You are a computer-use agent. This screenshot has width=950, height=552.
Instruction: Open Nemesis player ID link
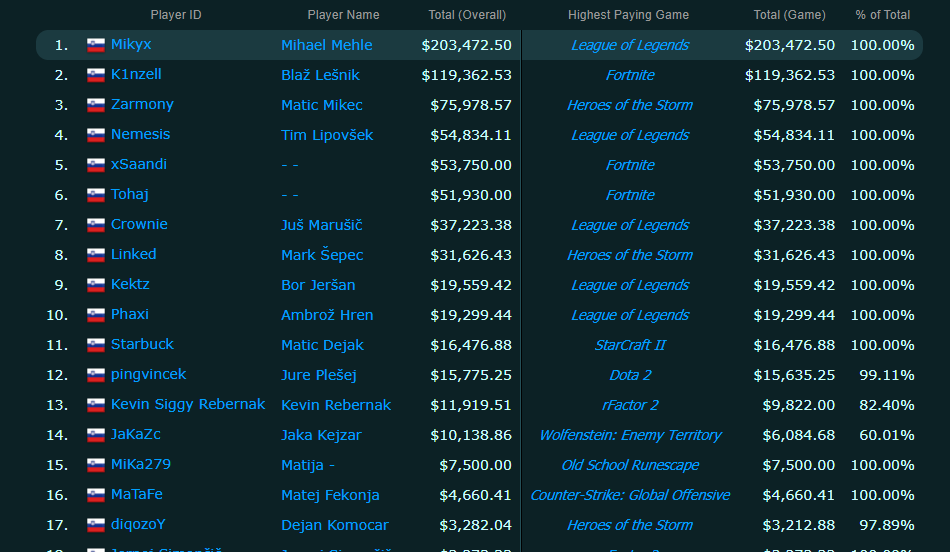pos(141,135)
